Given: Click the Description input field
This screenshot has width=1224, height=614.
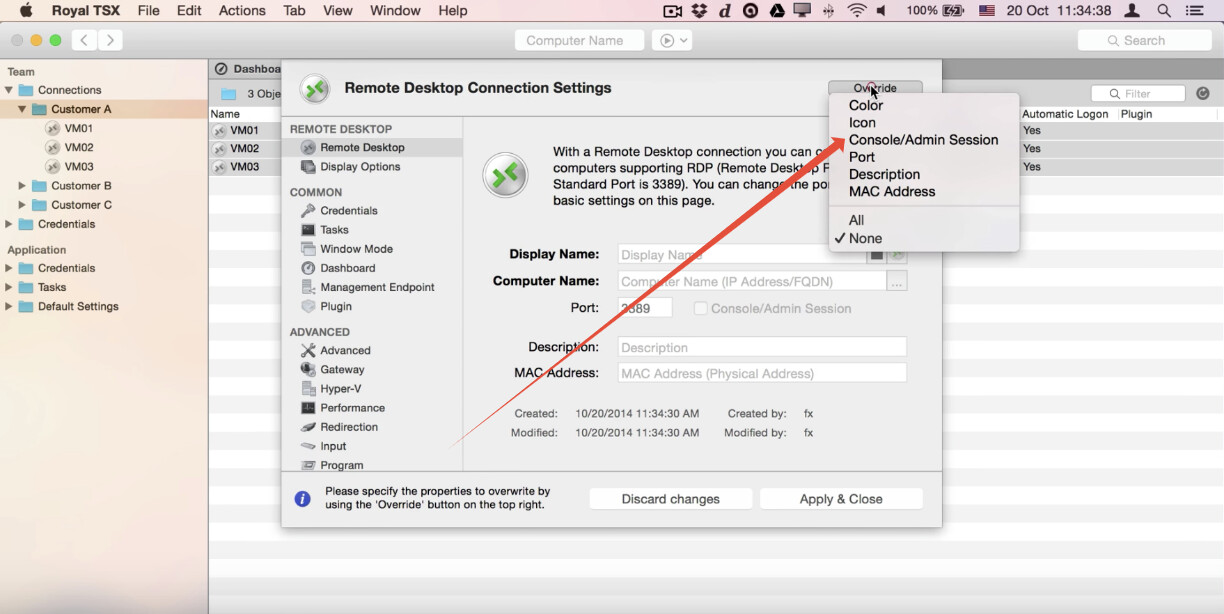Looking at the screenshot, I should [762, 347].
